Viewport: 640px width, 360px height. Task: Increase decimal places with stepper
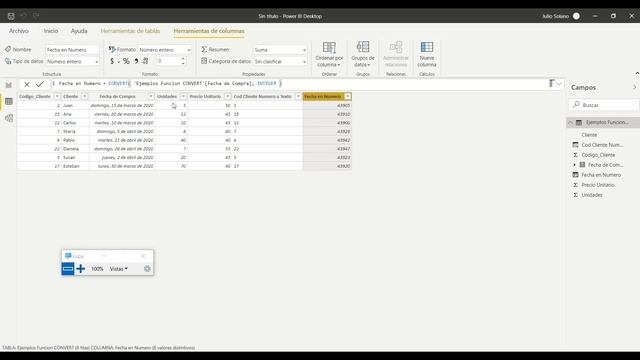click(183, 59)
